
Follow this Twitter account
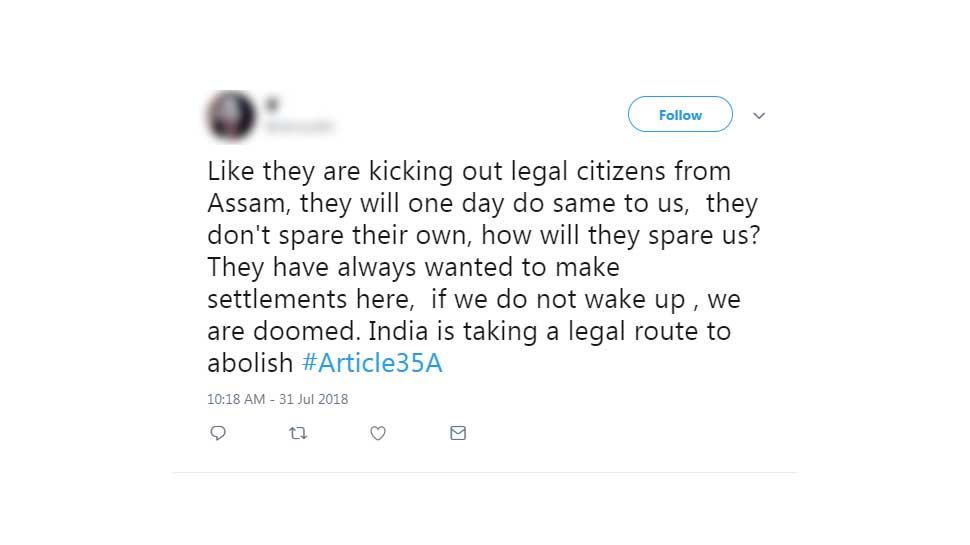pyautogui.click(x=680, y=114)
